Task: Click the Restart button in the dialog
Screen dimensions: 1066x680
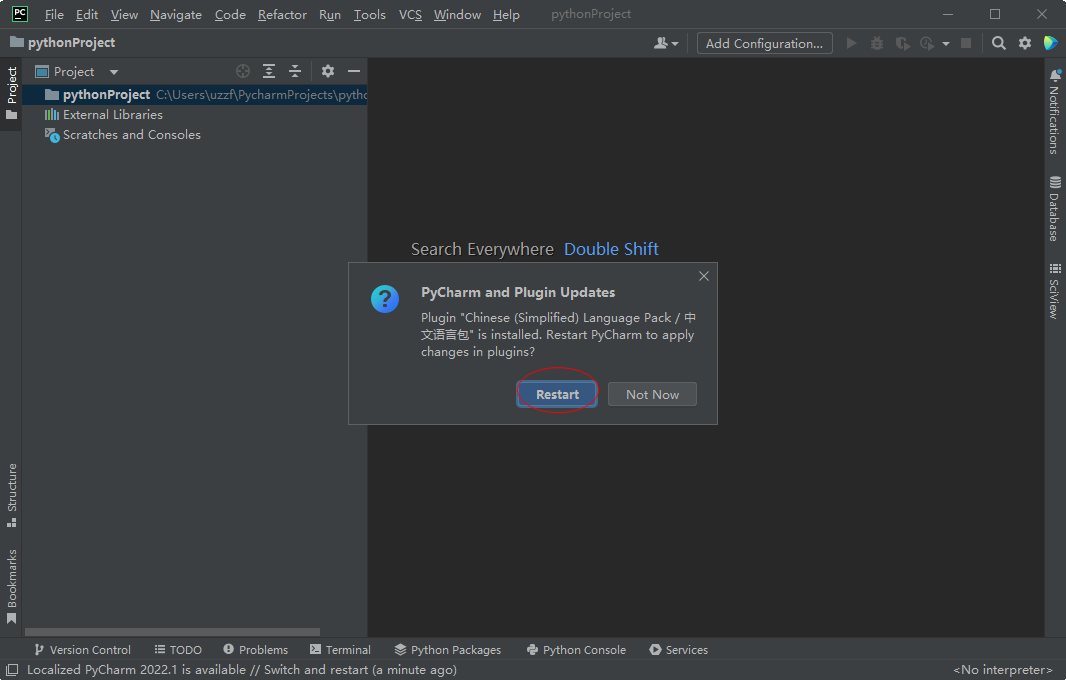Action: pyautogui.click(x=557, y=394)
